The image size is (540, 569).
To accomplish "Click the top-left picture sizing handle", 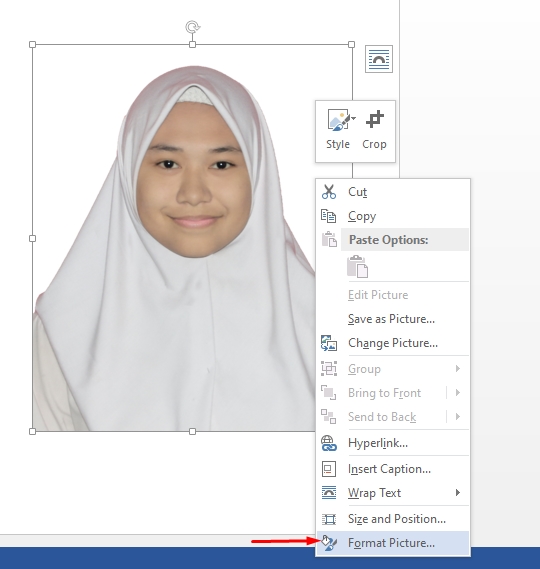I will 32,44.
